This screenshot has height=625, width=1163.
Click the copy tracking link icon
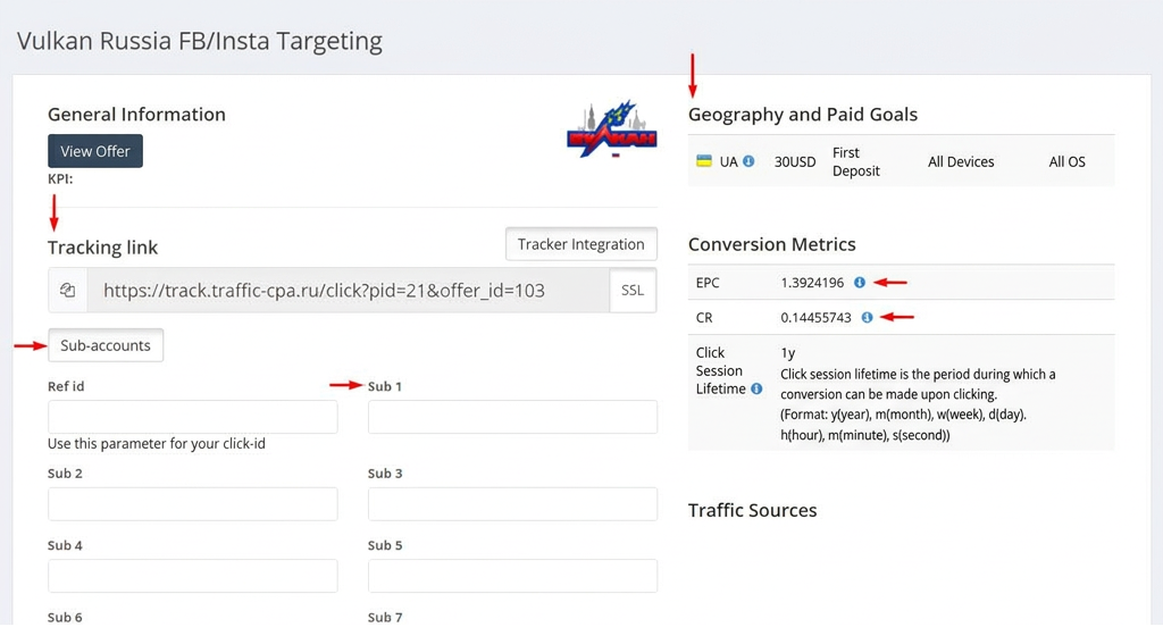point(67,290)
